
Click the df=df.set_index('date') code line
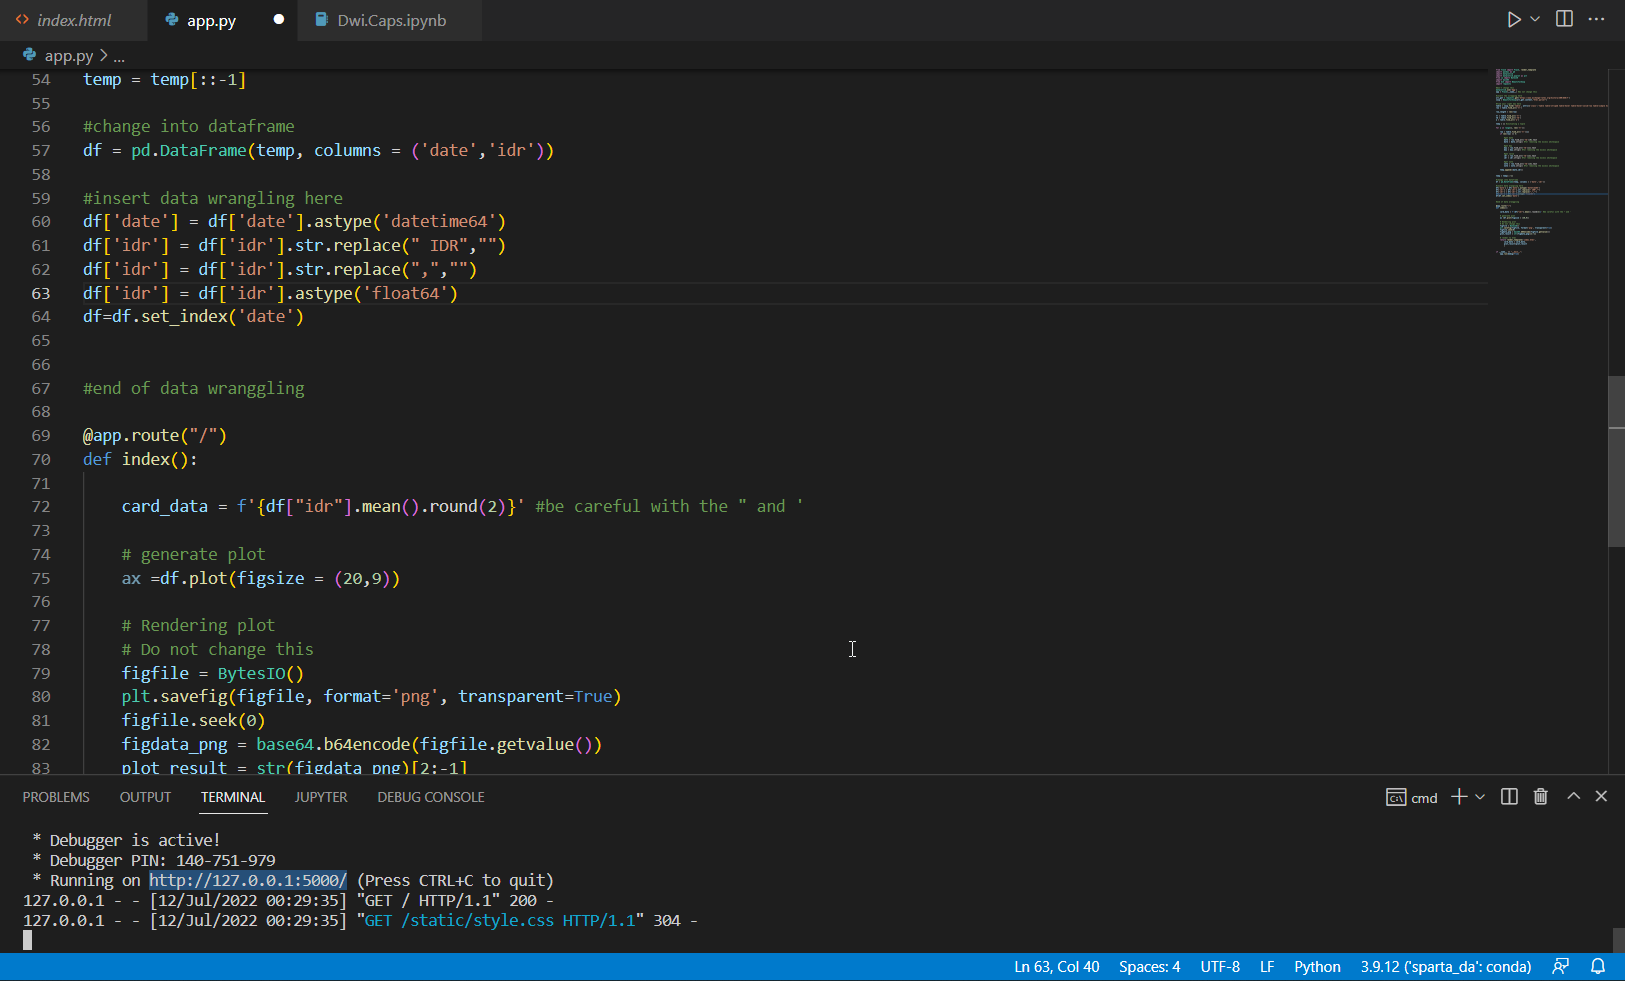pyautogui.click(x=193, y=316)
